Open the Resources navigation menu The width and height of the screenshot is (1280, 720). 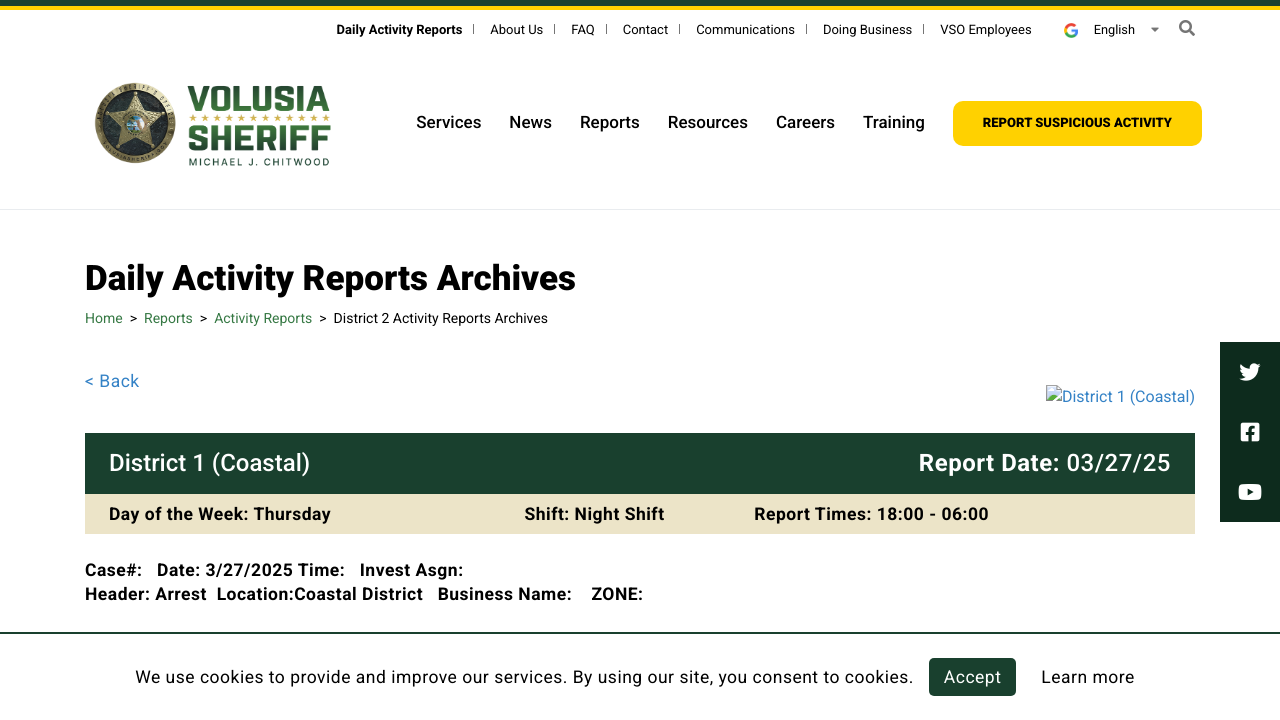[707, 122]
